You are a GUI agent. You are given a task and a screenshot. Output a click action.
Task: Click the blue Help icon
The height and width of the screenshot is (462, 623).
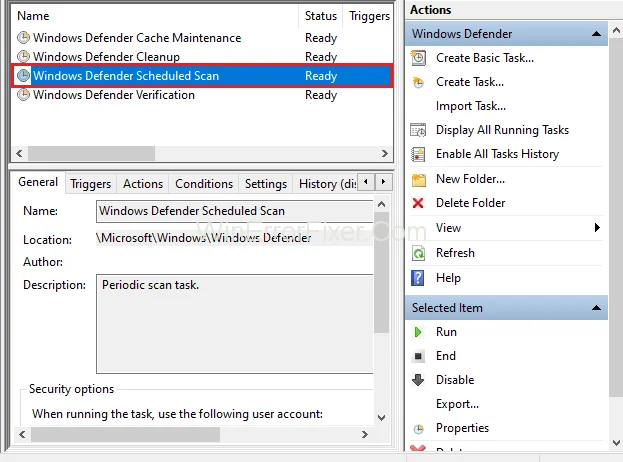[418, 278]
